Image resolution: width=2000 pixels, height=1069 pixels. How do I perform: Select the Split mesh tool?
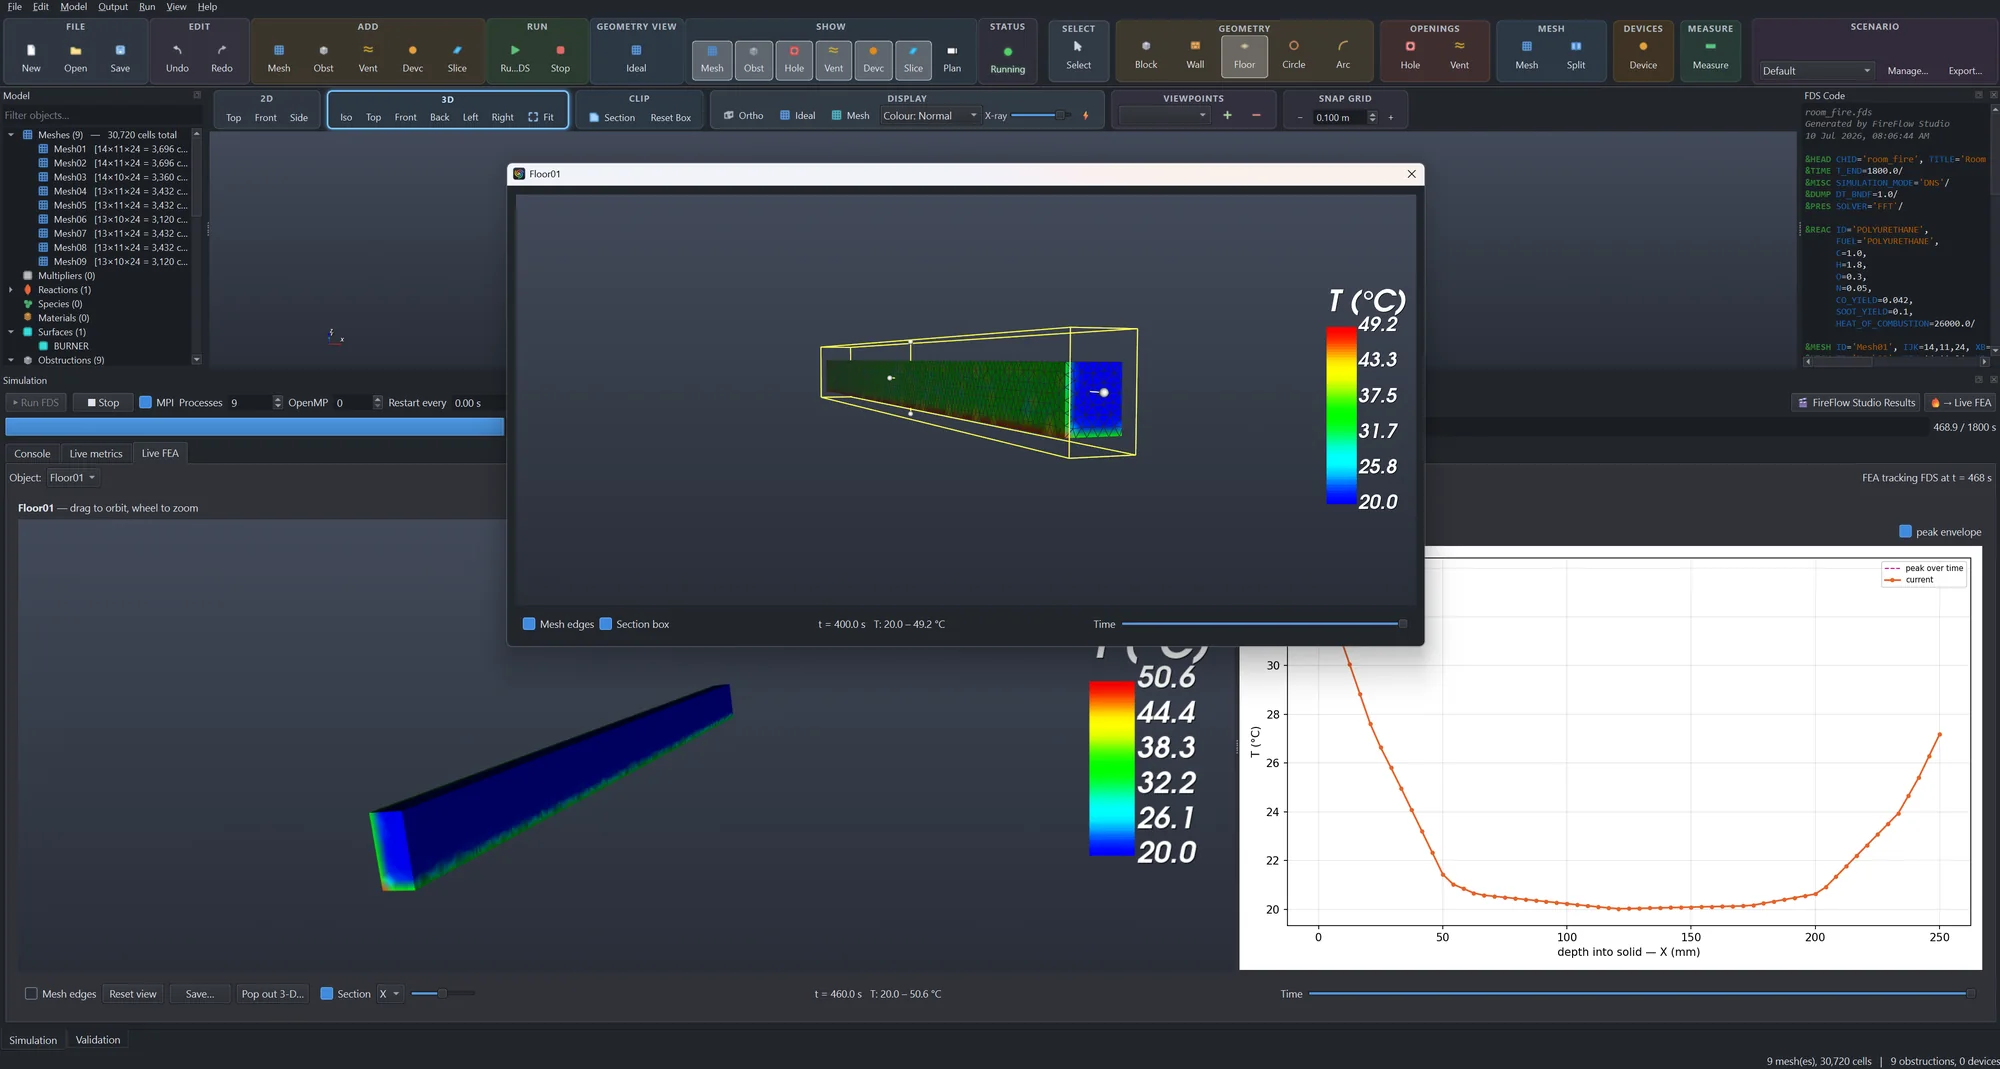pyautogui.click(x=1576, y=55)
